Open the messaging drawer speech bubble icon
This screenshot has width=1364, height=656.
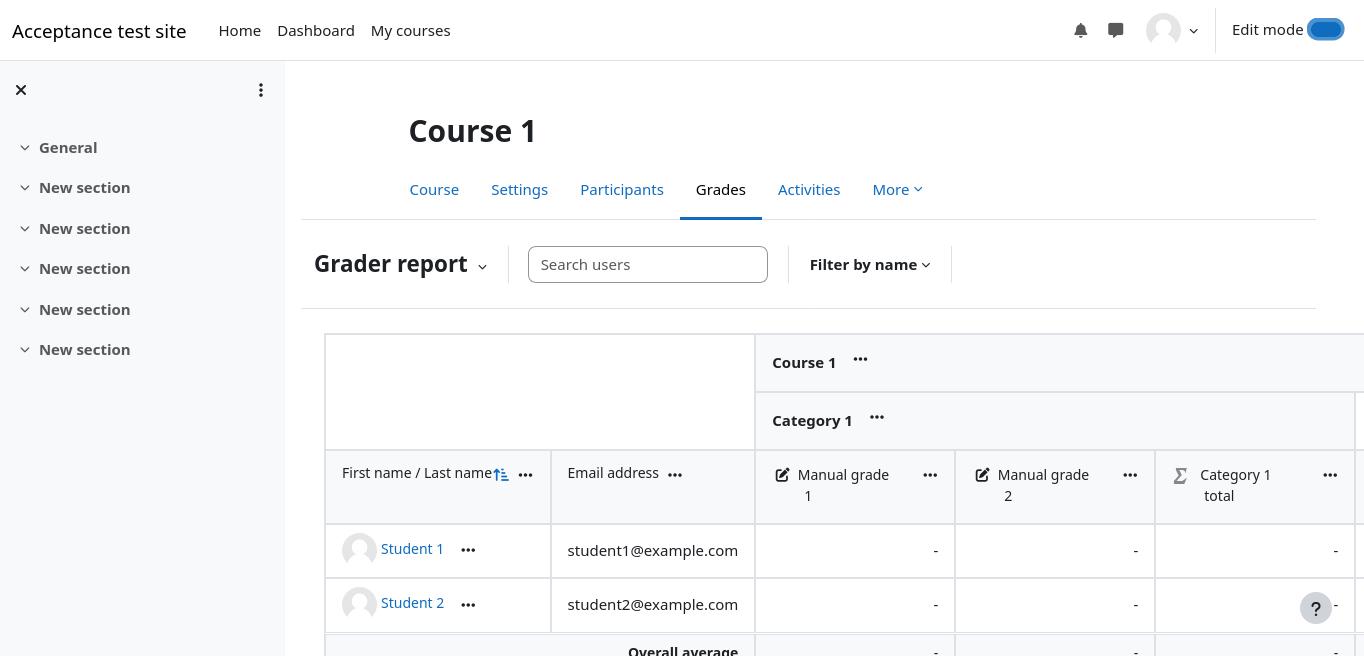[x=1116, y=31]
